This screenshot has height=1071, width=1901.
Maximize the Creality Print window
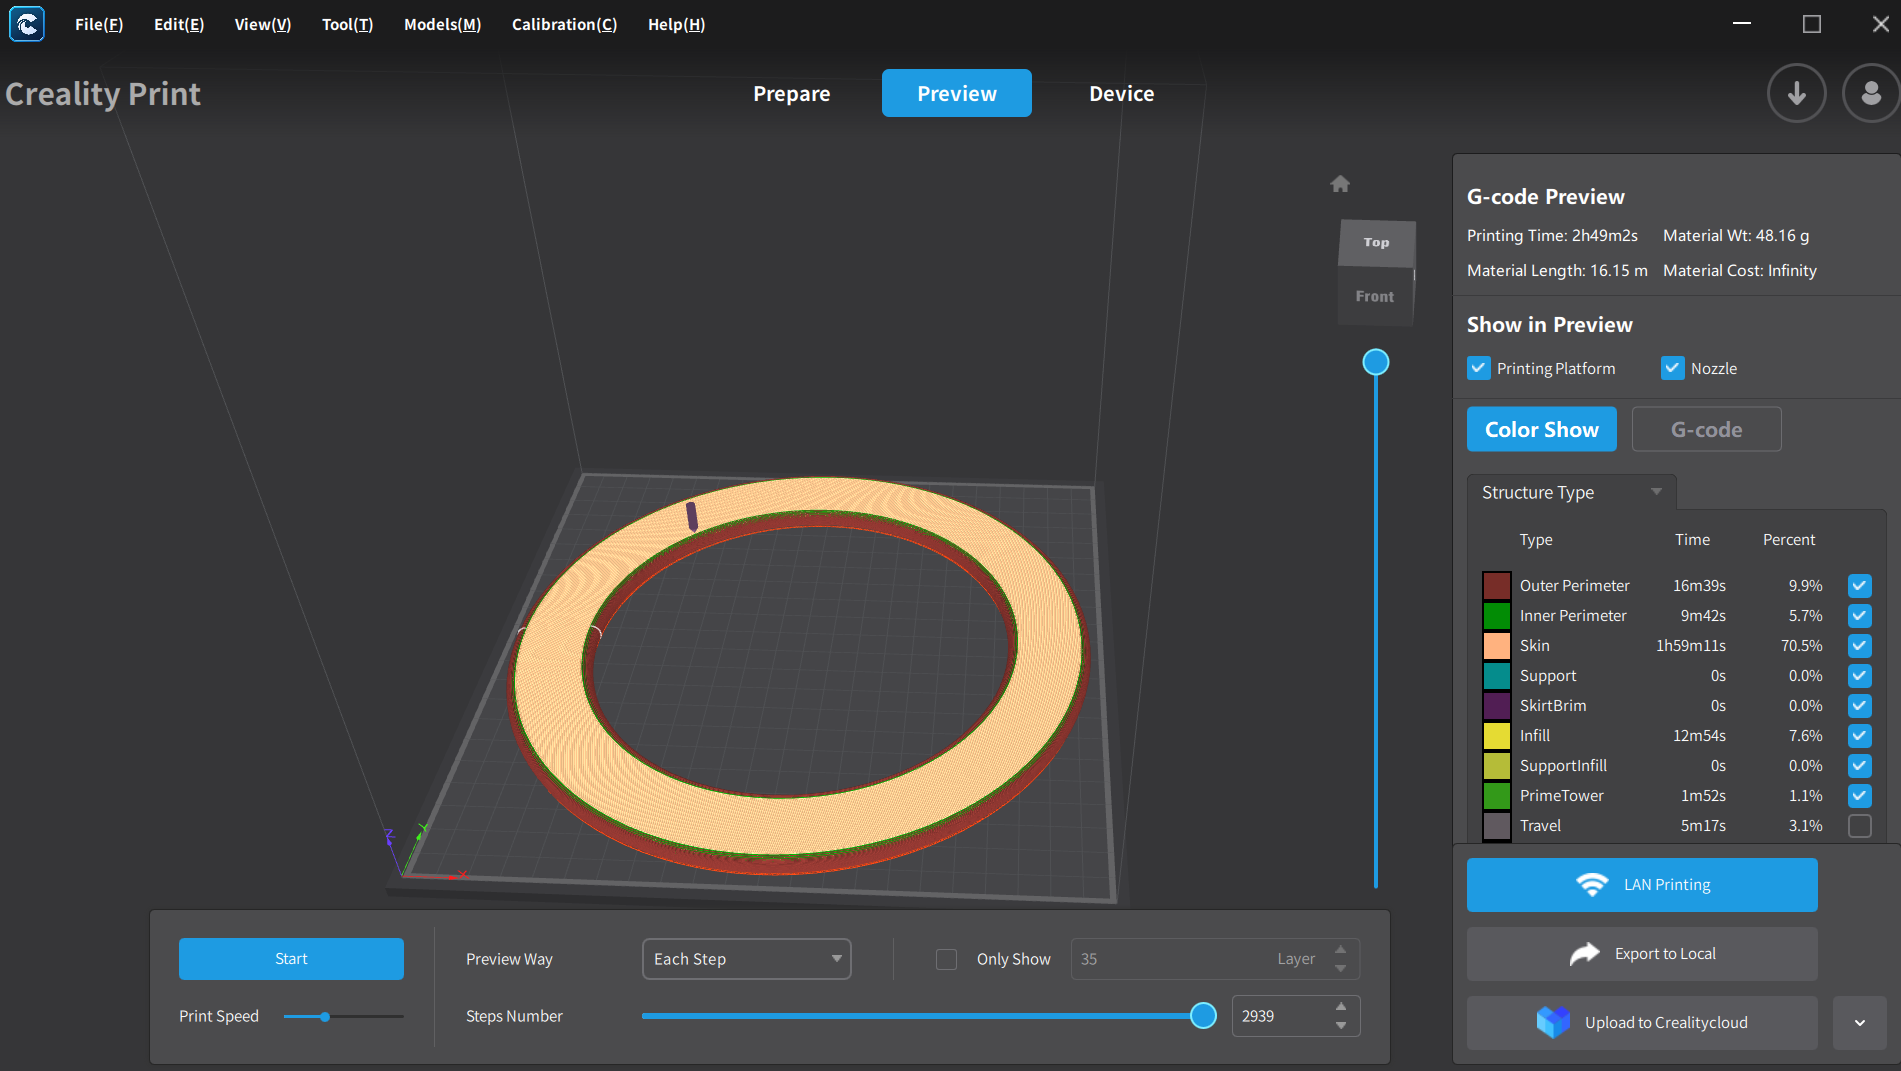coord(1812,24)
